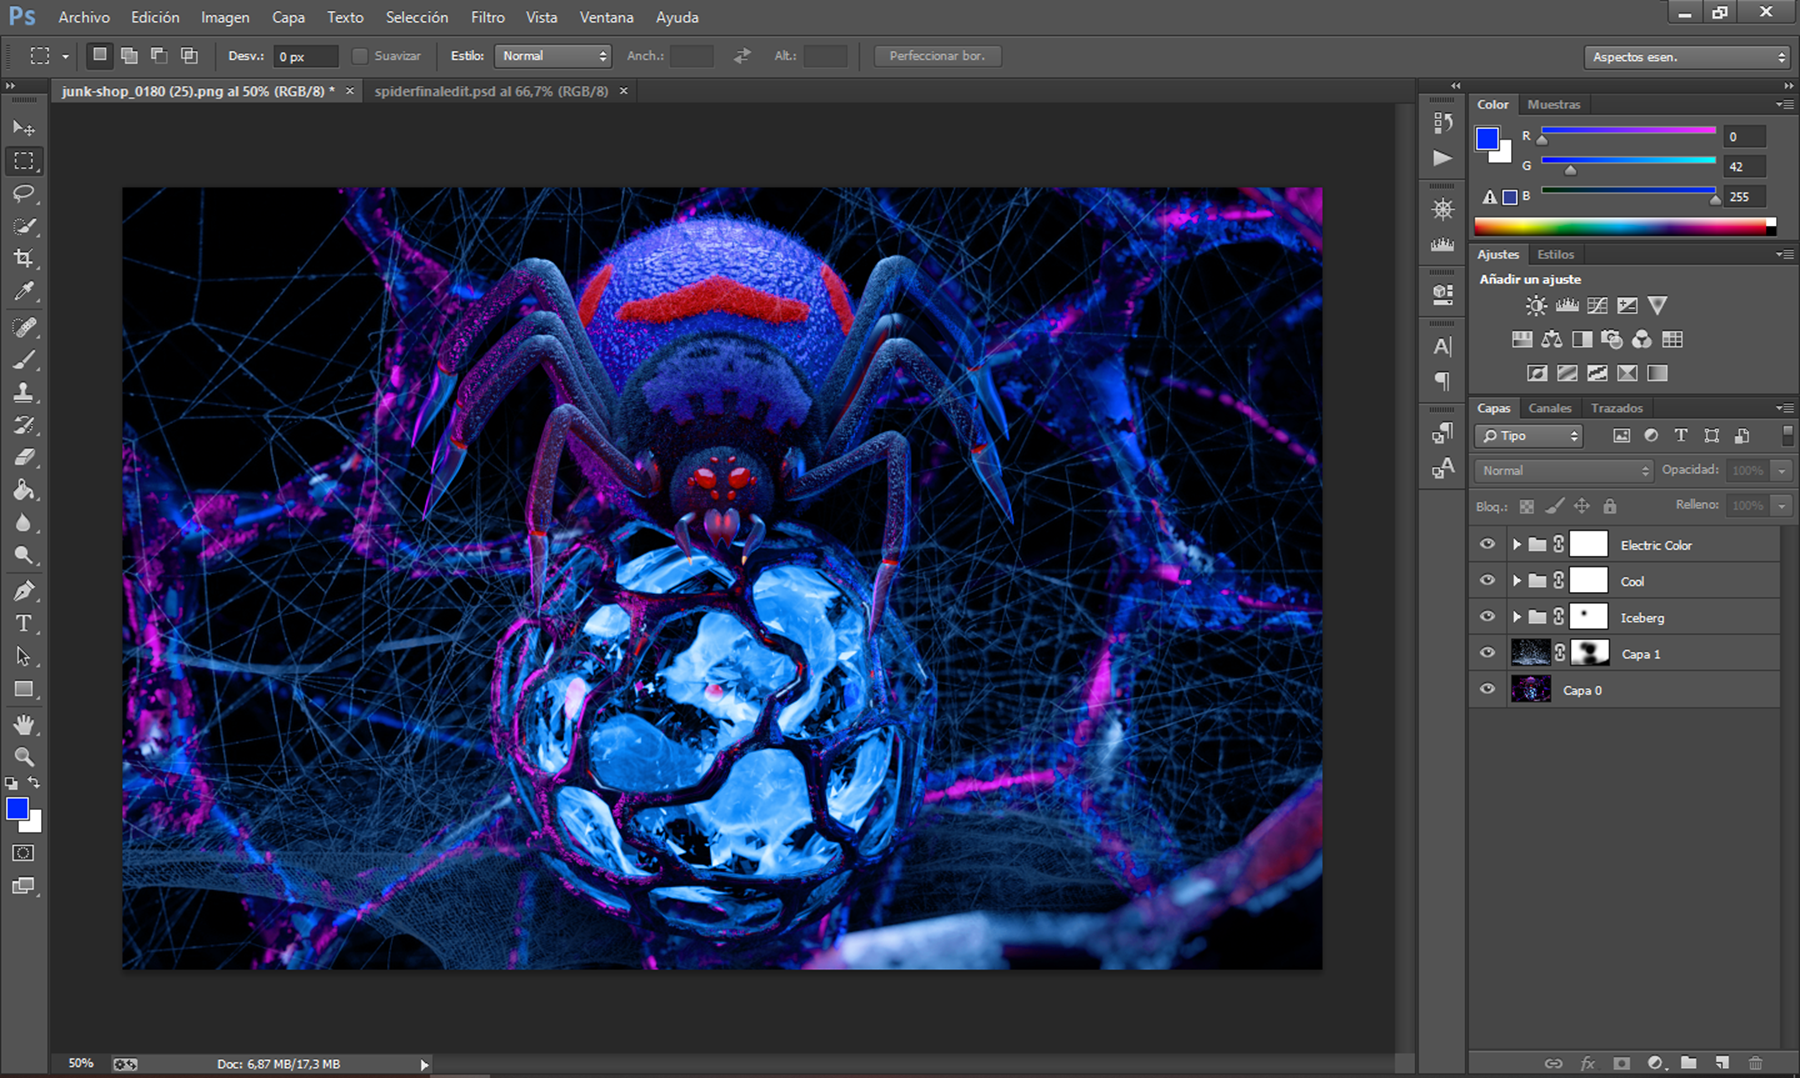Open the Relleno dropdown arrow
The image size is (1800, 1078).
coord(1781,506)
